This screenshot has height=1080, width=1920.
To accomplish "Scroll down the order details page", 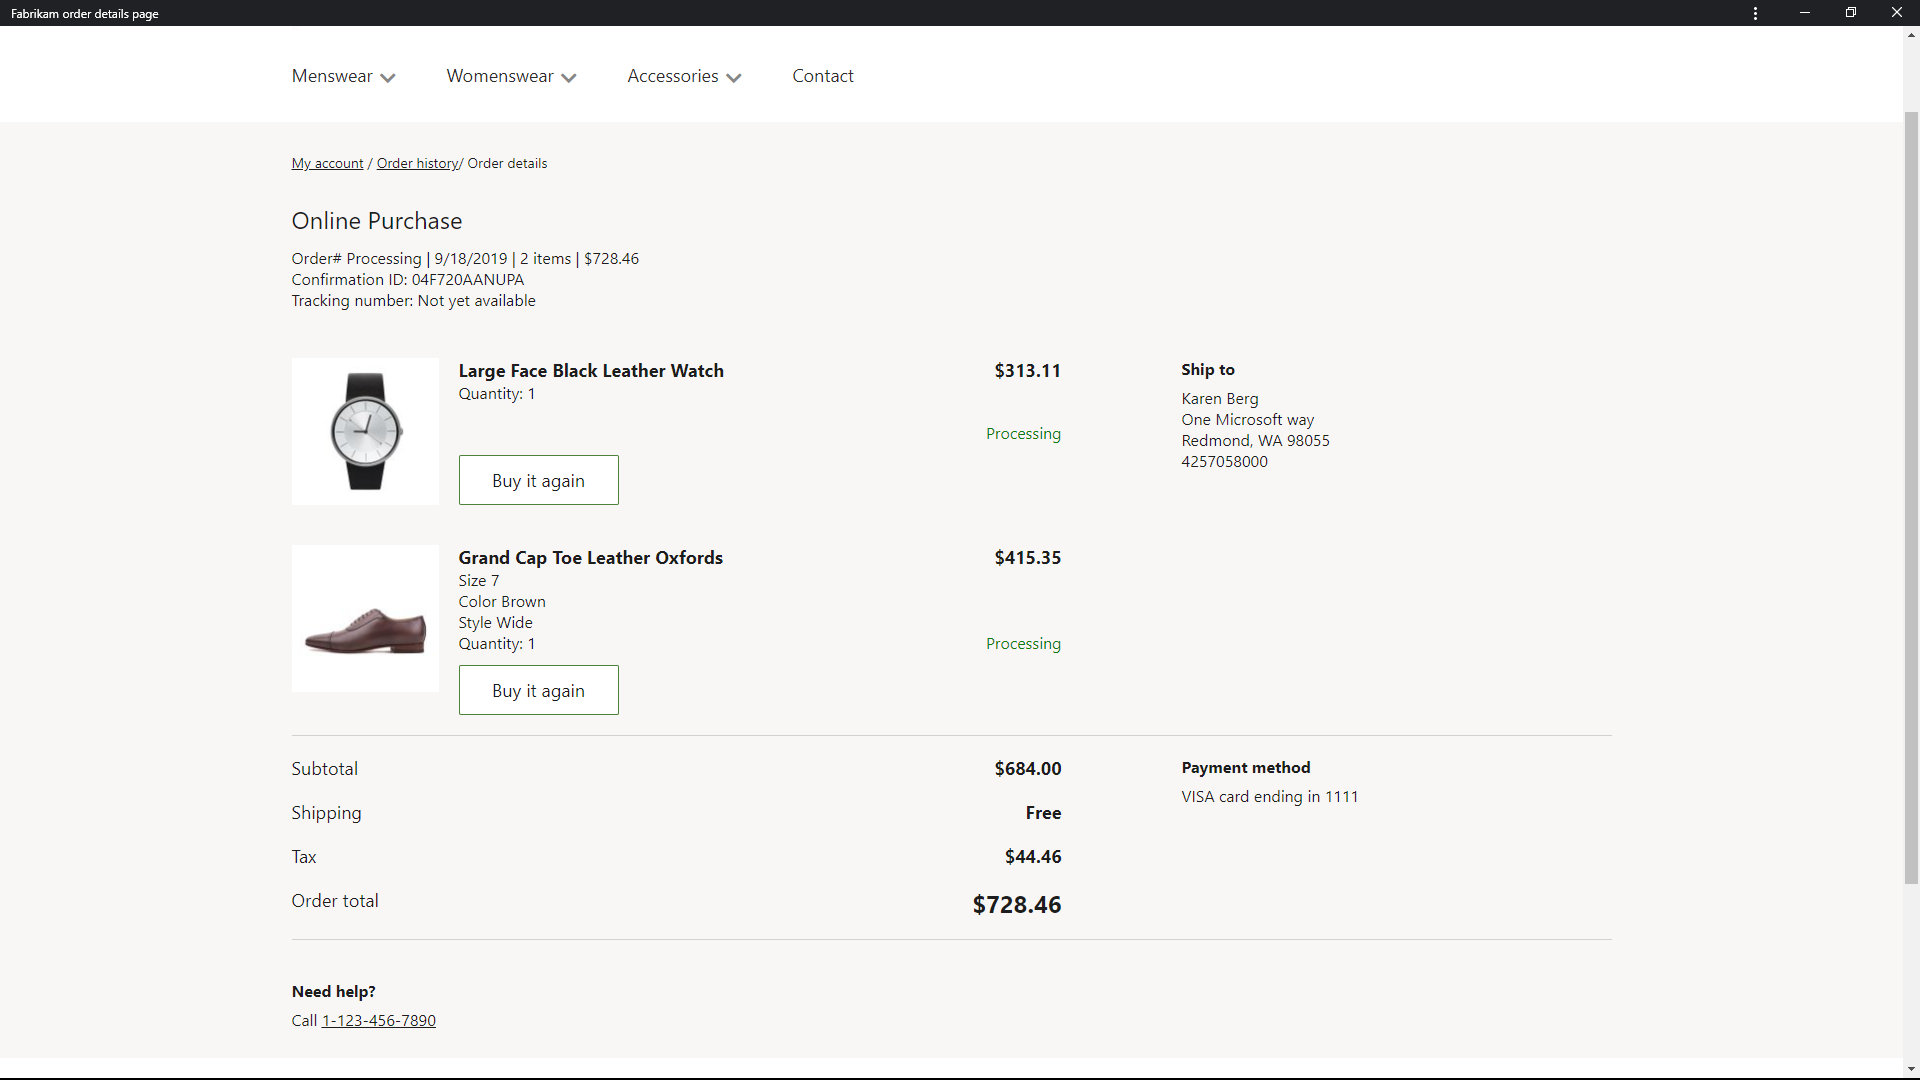I will point(1908,1064).
